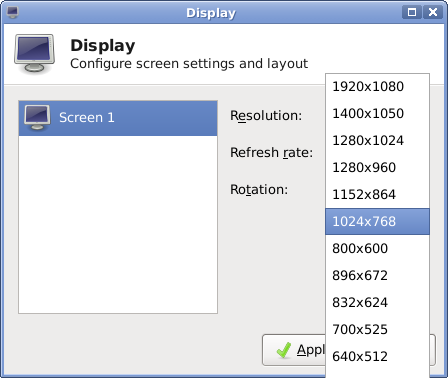Select Screen 1 in the screen list

coord(118,118)
